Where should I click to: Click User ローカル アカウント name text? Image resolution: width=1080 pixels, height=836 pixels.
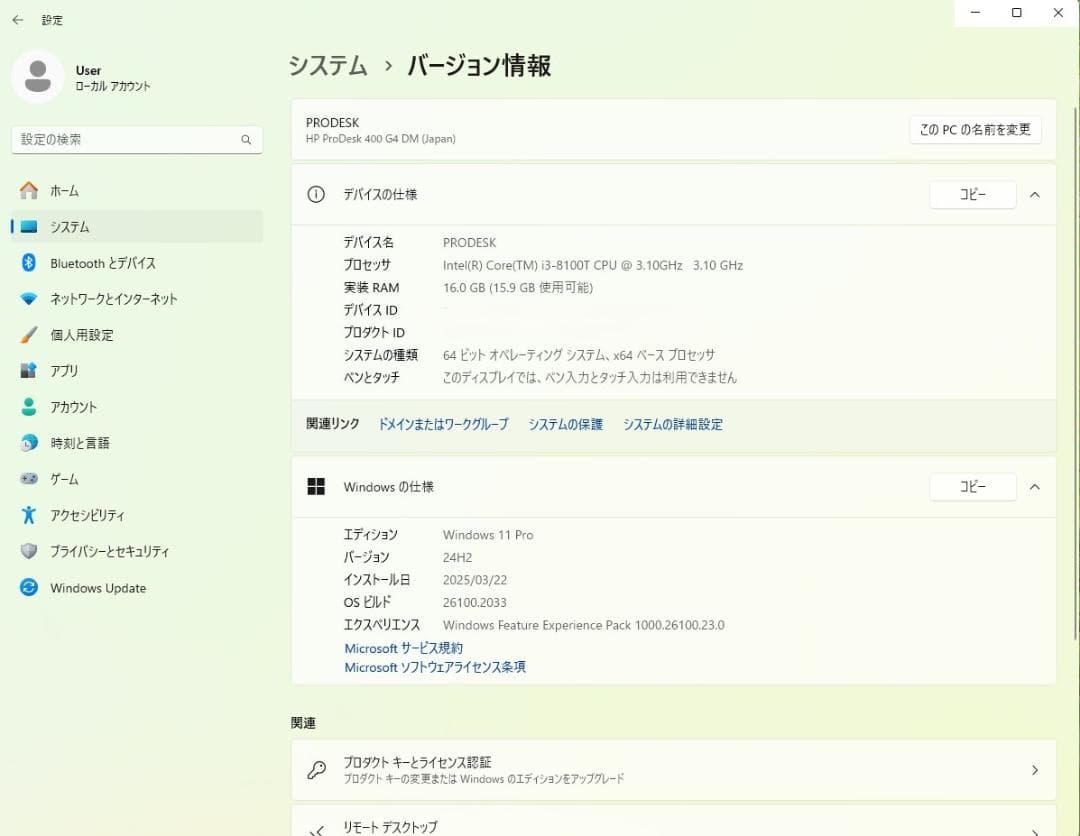tap(112, 78)
